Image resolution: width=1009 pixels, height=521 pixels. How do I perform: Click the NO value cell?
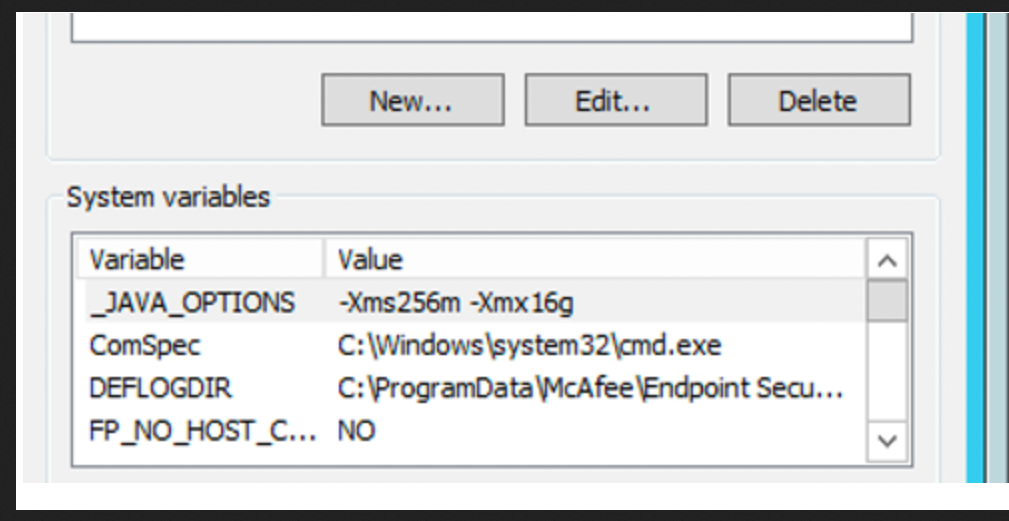(x=356, y=431)
